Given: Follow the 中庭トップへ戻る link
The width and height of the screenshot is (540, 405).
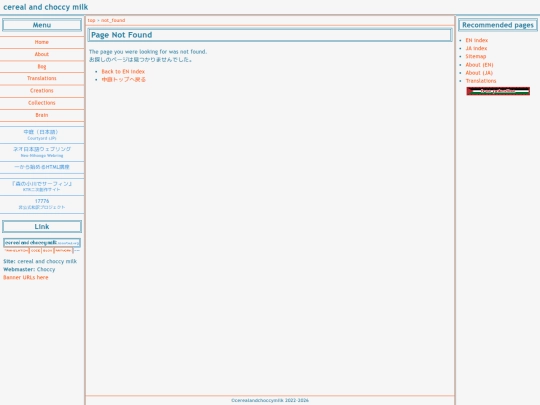Looking at the screenshot, I should 124,80.
